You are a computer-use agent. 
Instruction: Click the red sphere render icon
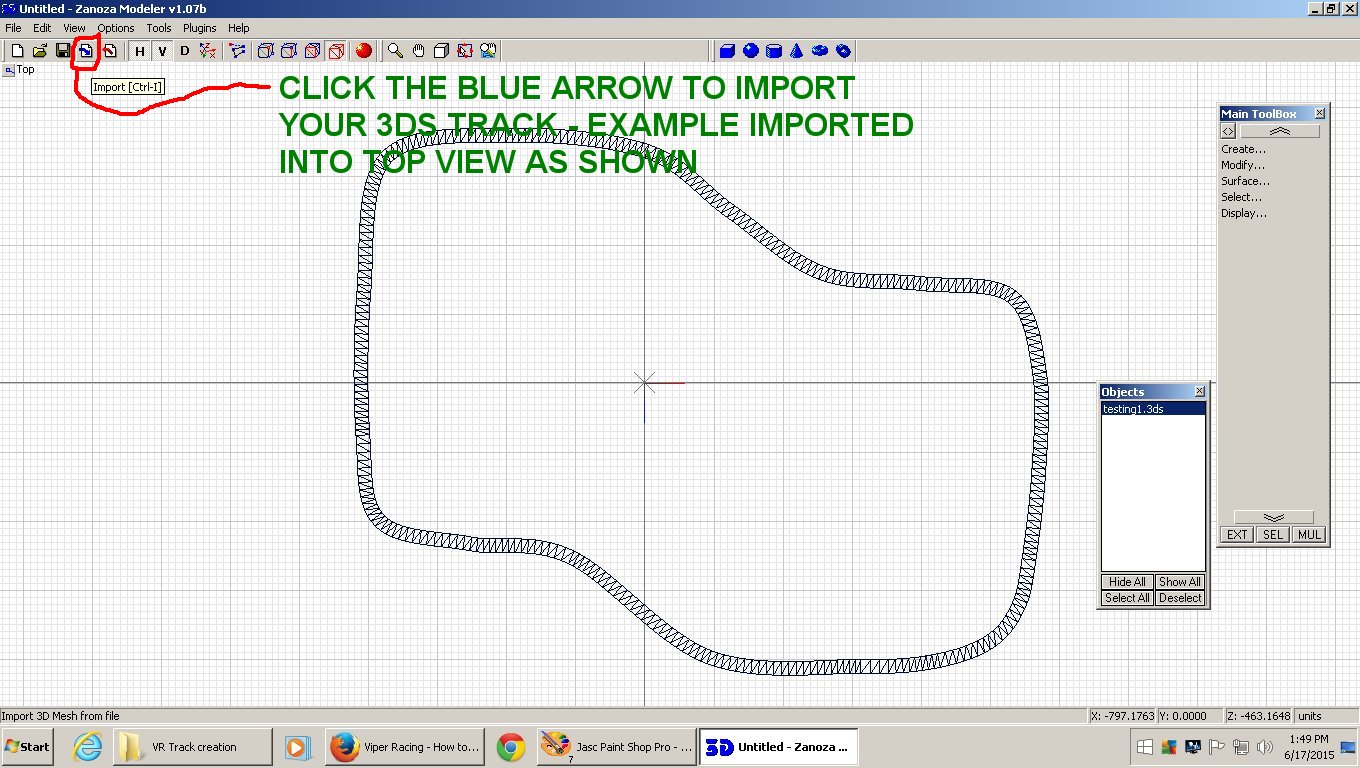tap(364, 51)
